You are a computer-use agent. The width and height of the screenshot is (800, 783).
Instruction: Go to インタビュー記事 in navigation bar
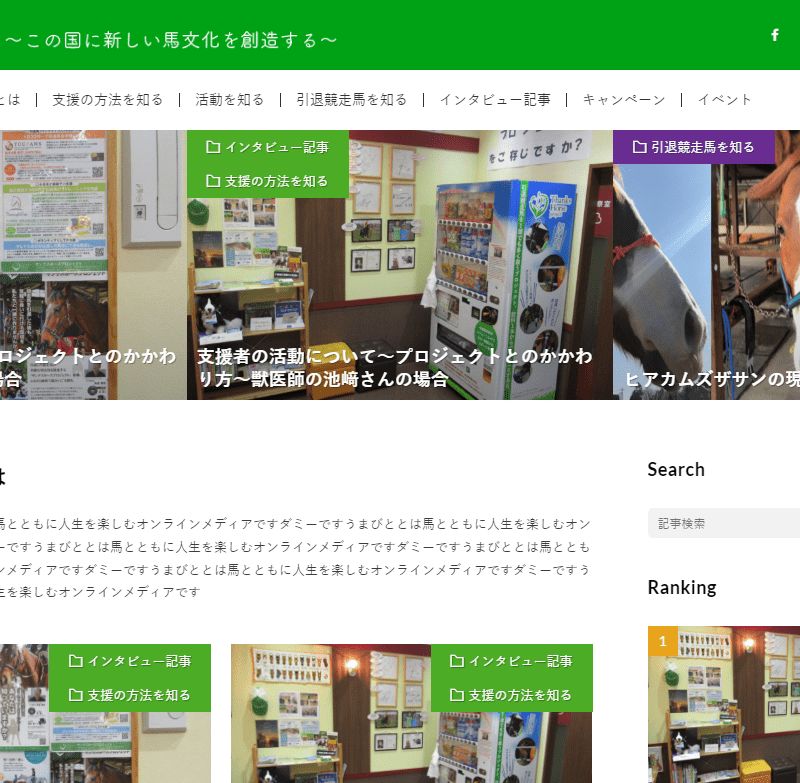pyautogui.click(x=495, y=99)
